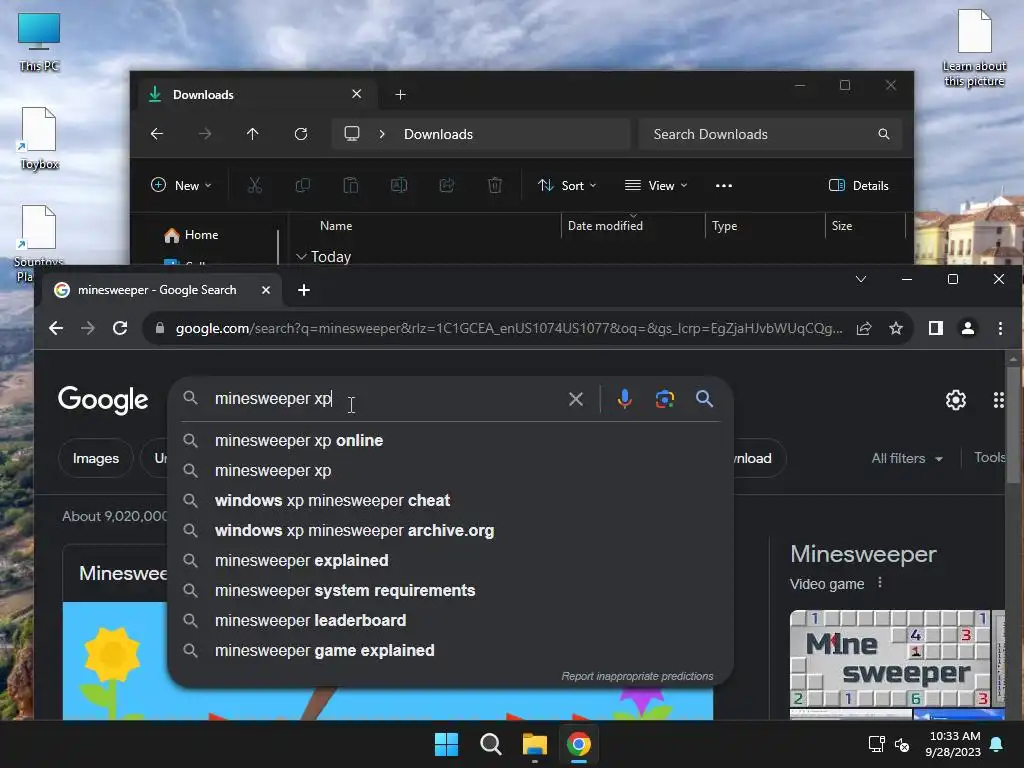Viewport: 1024px width, 768px height.
Task: Choose suggestion minesweeper explained
Action: (x=451, y=561)
